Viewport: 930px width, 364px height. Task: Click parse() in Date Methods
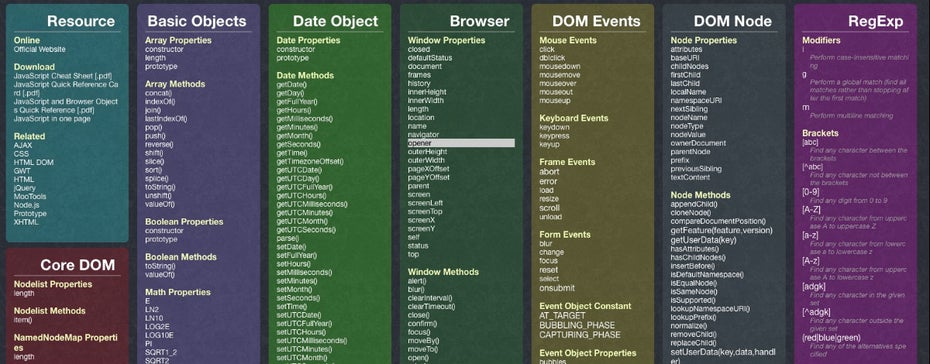[288, 238]
